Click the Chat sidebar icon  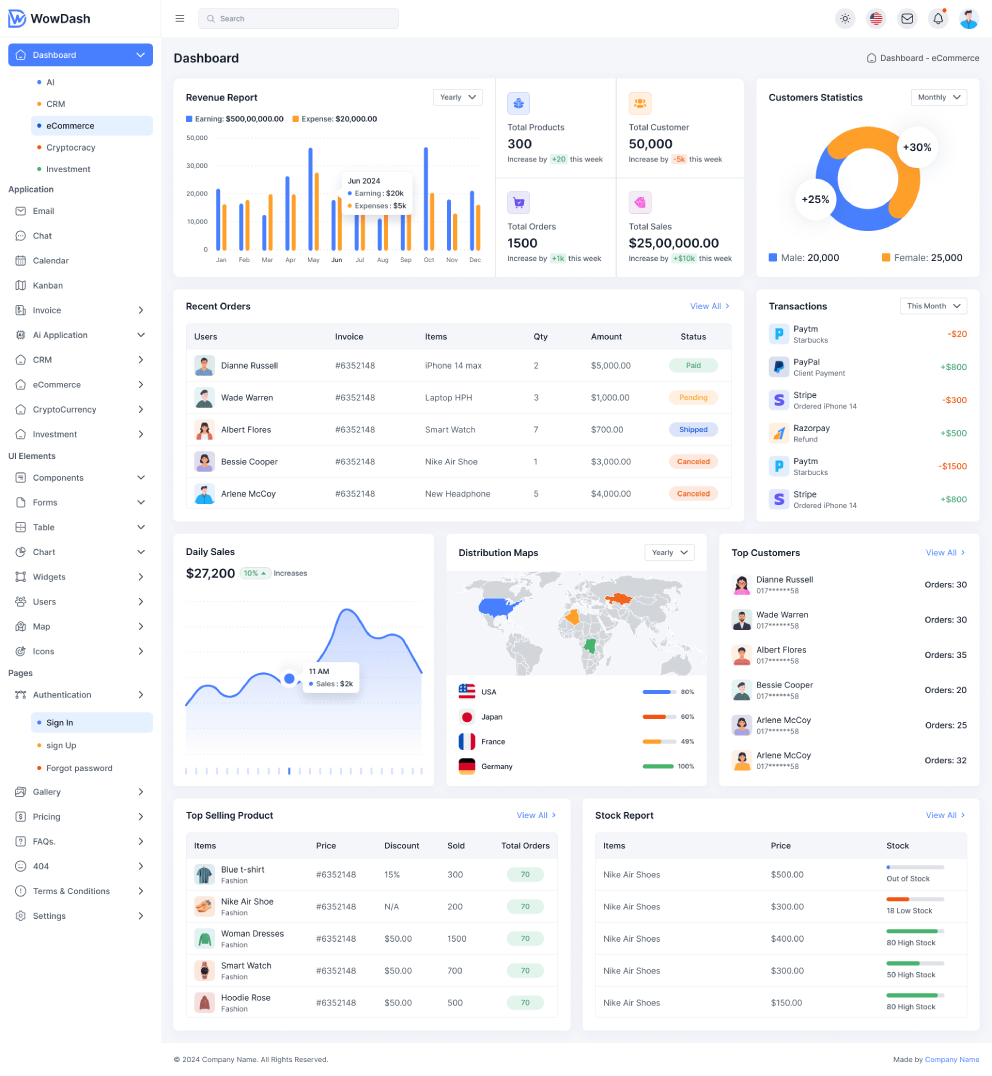21,236
